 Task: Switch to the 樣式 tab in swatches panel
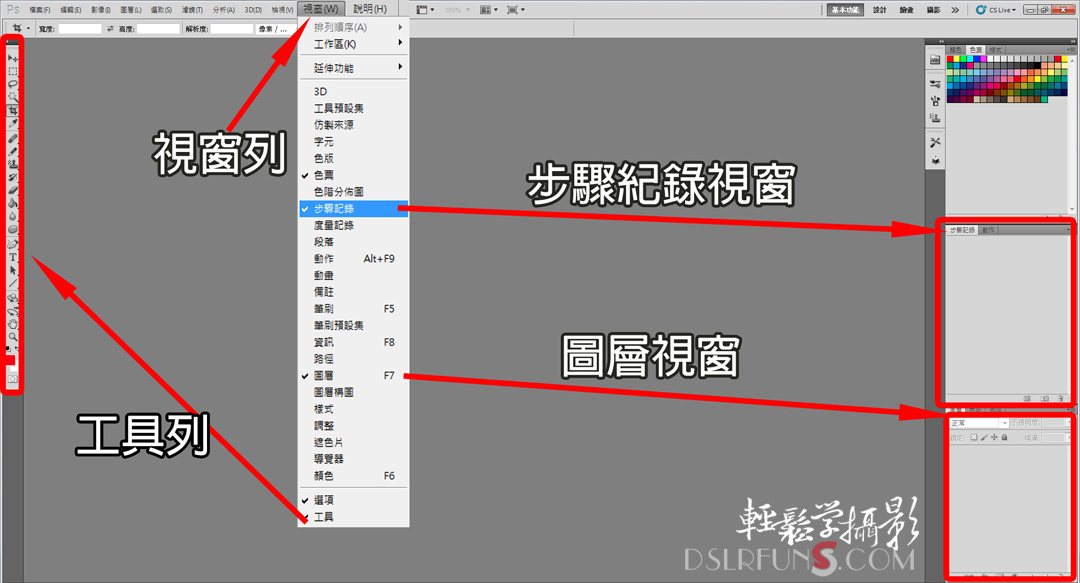click(x=995, y=49)
